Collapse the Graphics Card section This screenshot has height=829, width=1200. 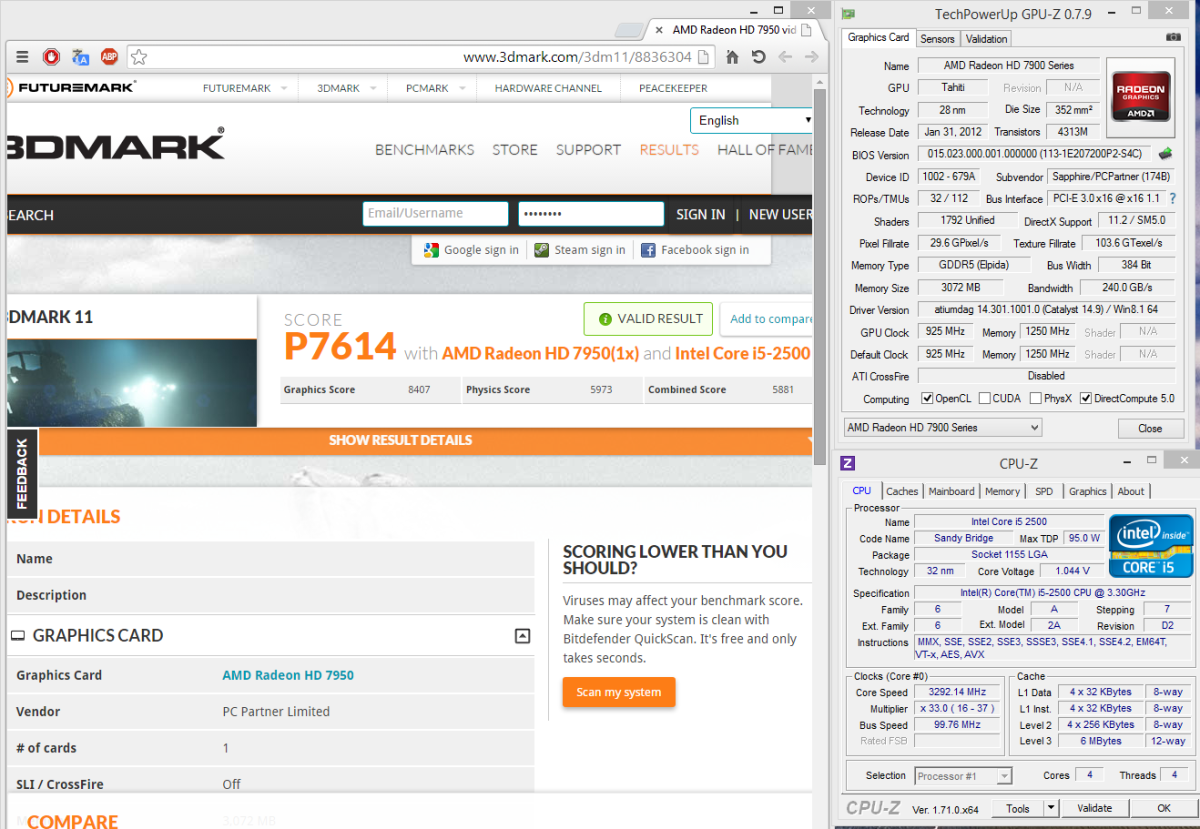point(522,636)
